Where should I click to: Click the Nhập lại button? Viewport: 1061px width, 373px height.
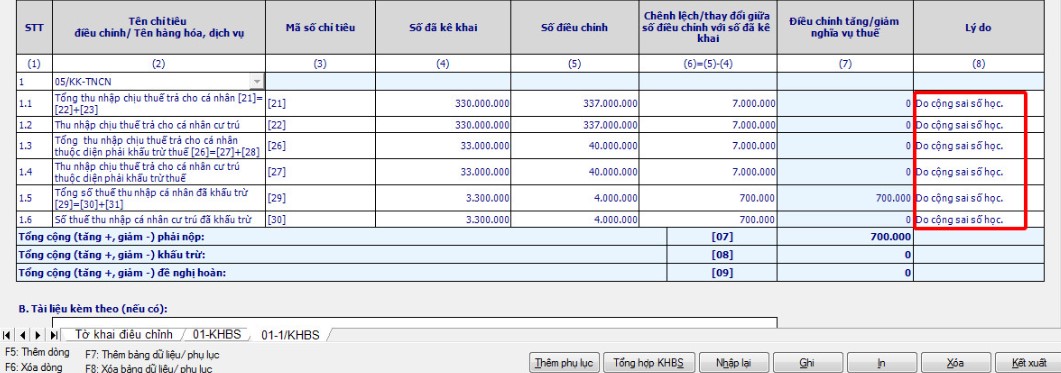733,363
